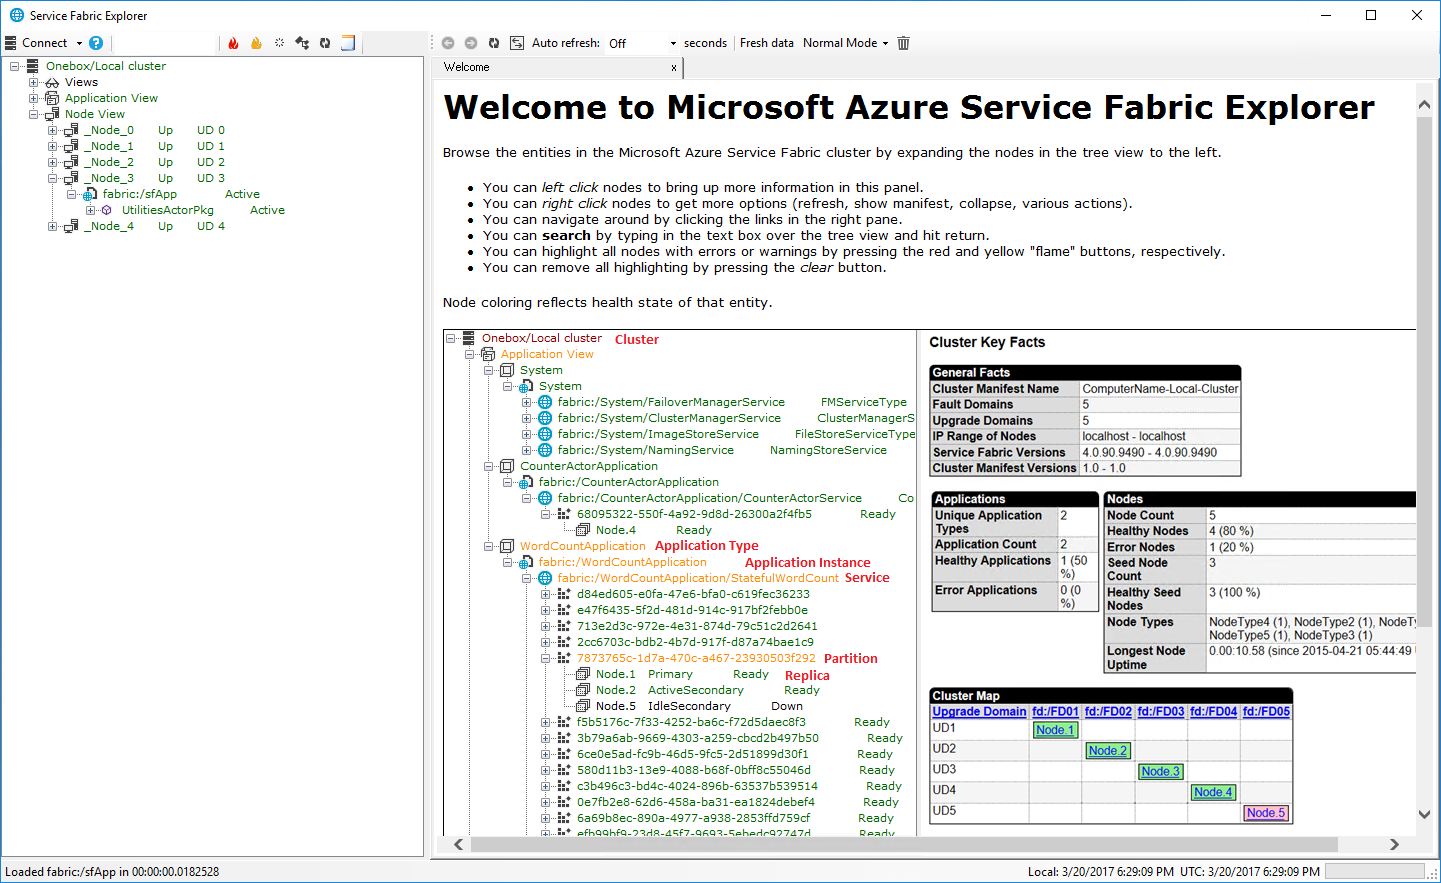Viewport: 1441px width, 883px height.
Task: Clear highlighting with the sparkle icon
Action: (x=279, y=43)
